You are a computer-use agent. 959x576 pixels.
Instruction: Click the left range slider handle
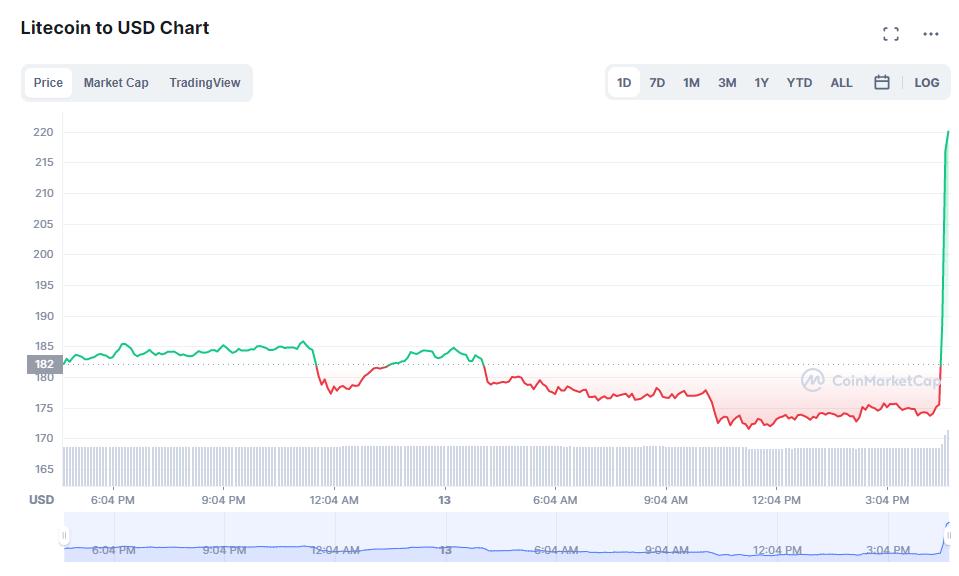point(65,536)
